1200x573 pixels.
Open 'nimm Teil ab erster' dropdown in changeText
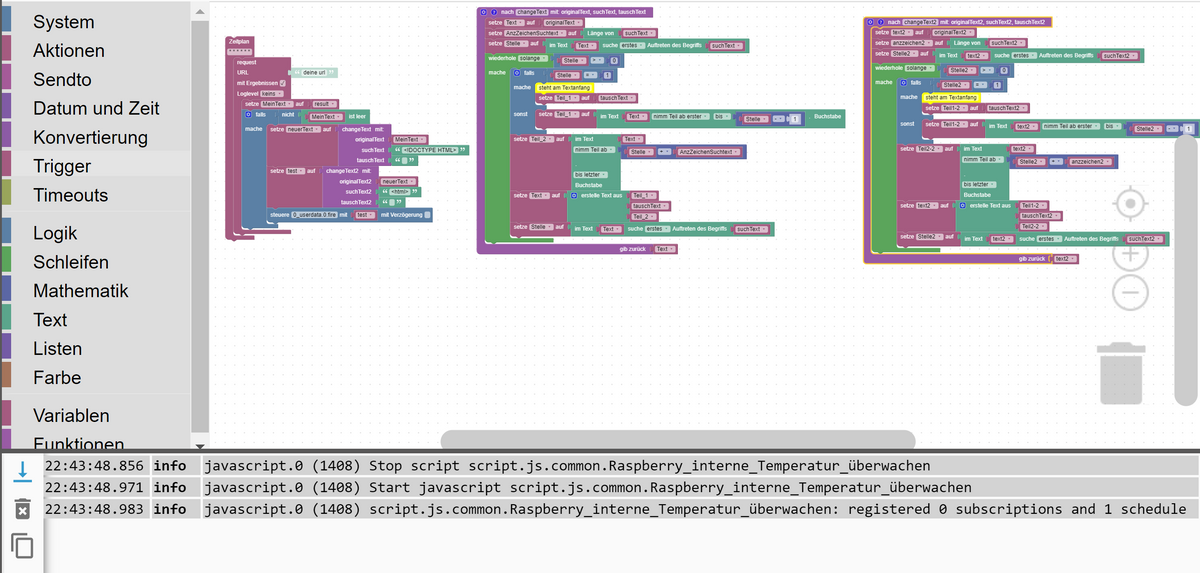680,117
